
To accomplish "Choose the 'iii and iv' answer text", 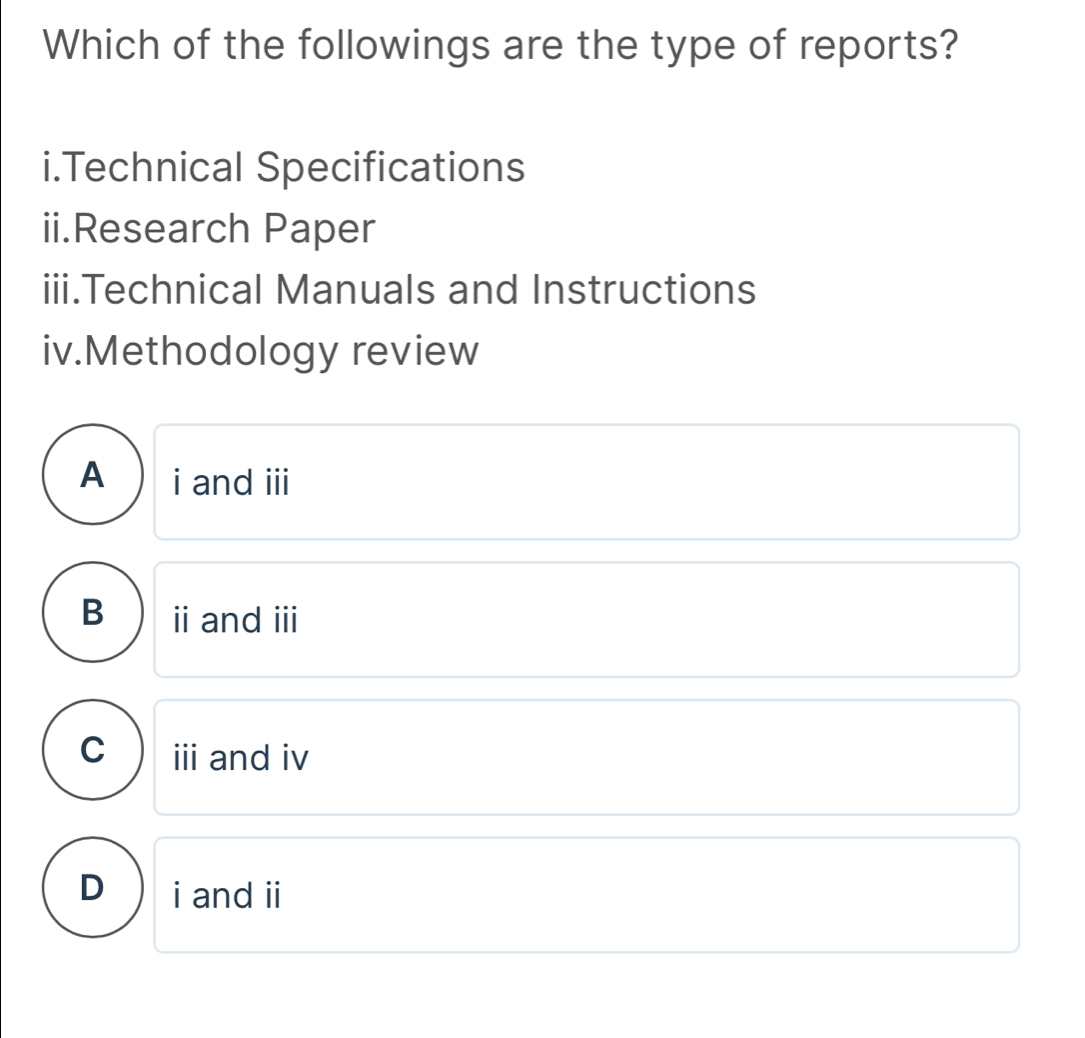I will tap(235, 758).
